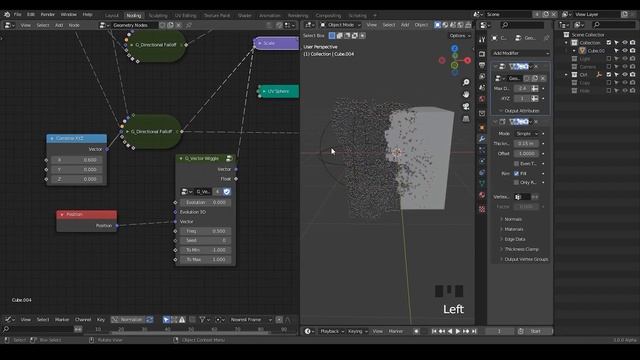Open the viewport Options dropdown

tap(460, 36)
